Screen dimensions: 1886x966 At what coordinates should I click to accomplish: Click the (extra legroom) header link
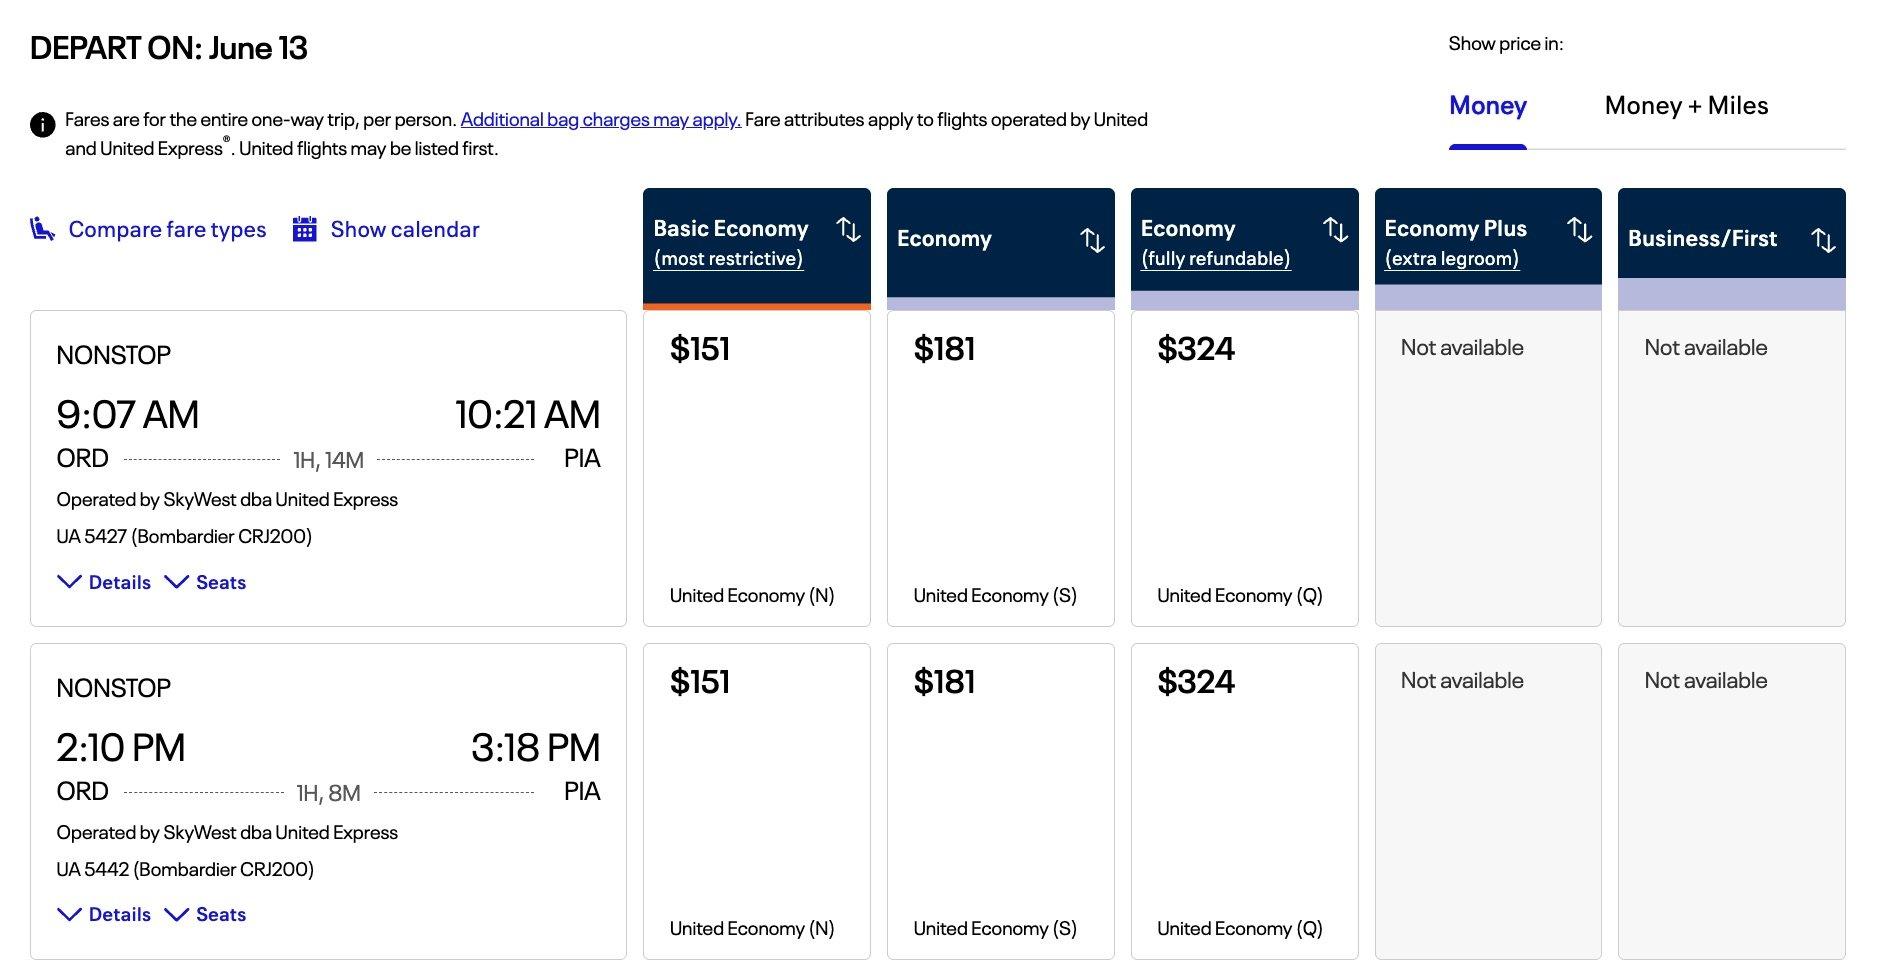pyautogui.click(x=1451, y=258)
